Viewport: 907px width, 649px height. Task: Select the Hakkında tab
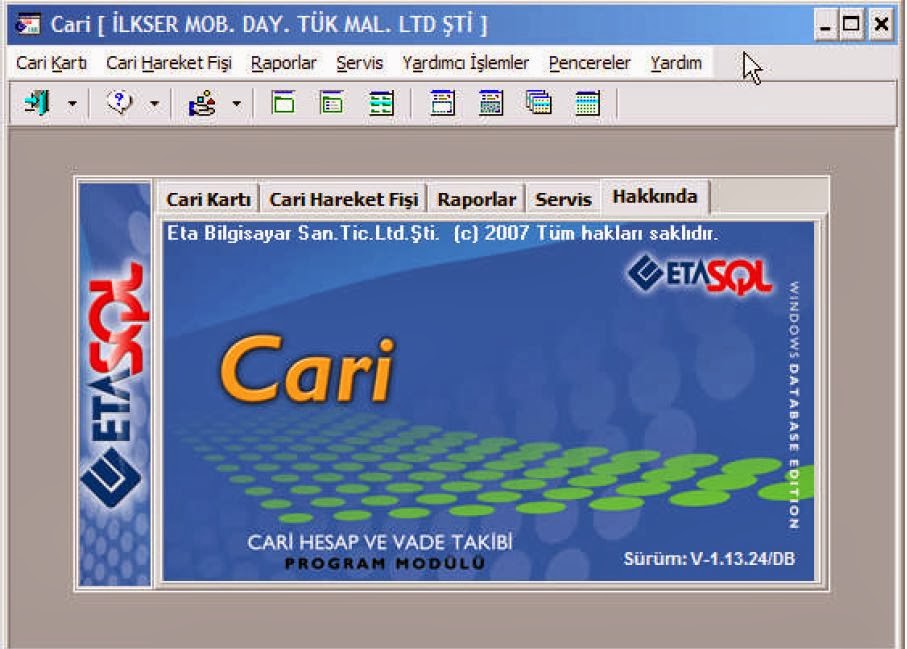point(655,197)
